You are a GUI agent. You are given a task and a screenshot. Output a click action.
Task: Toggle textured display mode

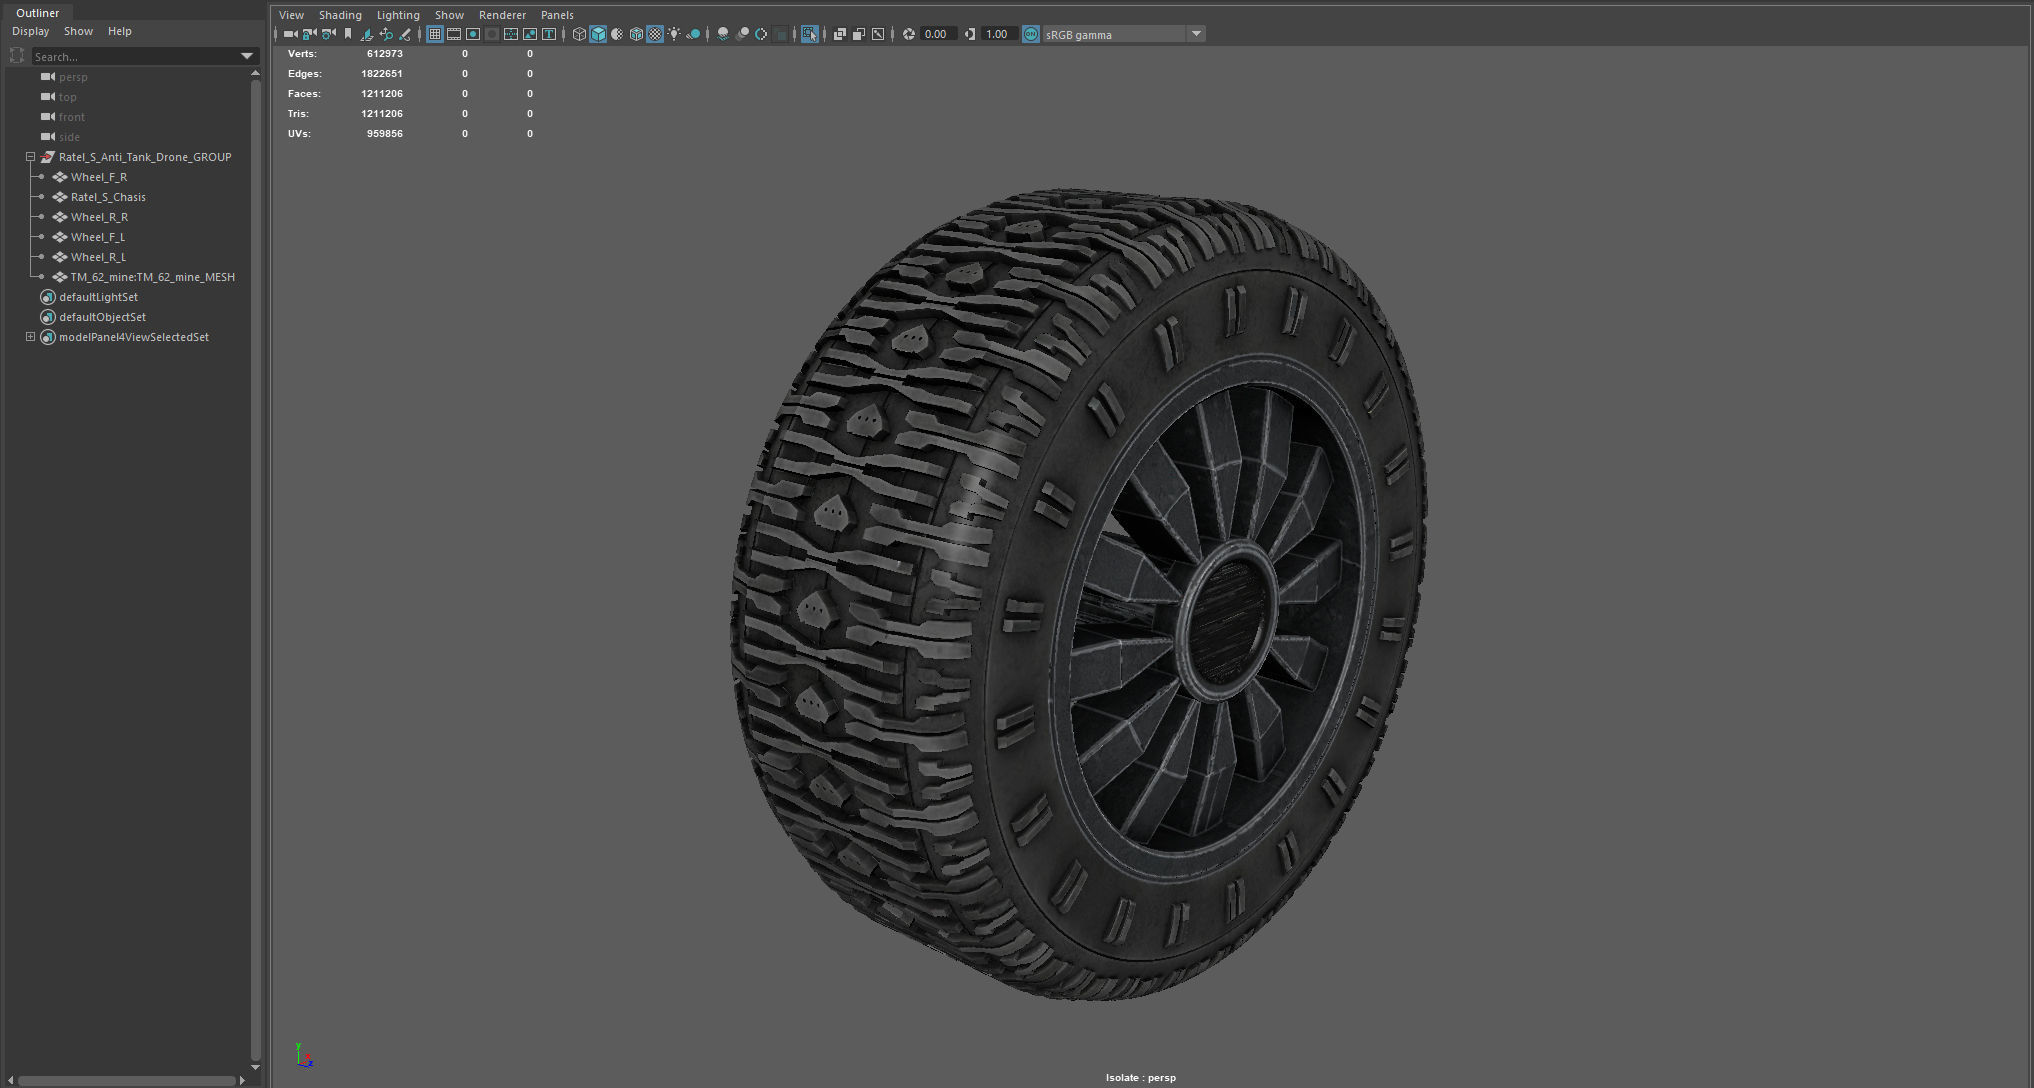(655, 34)
